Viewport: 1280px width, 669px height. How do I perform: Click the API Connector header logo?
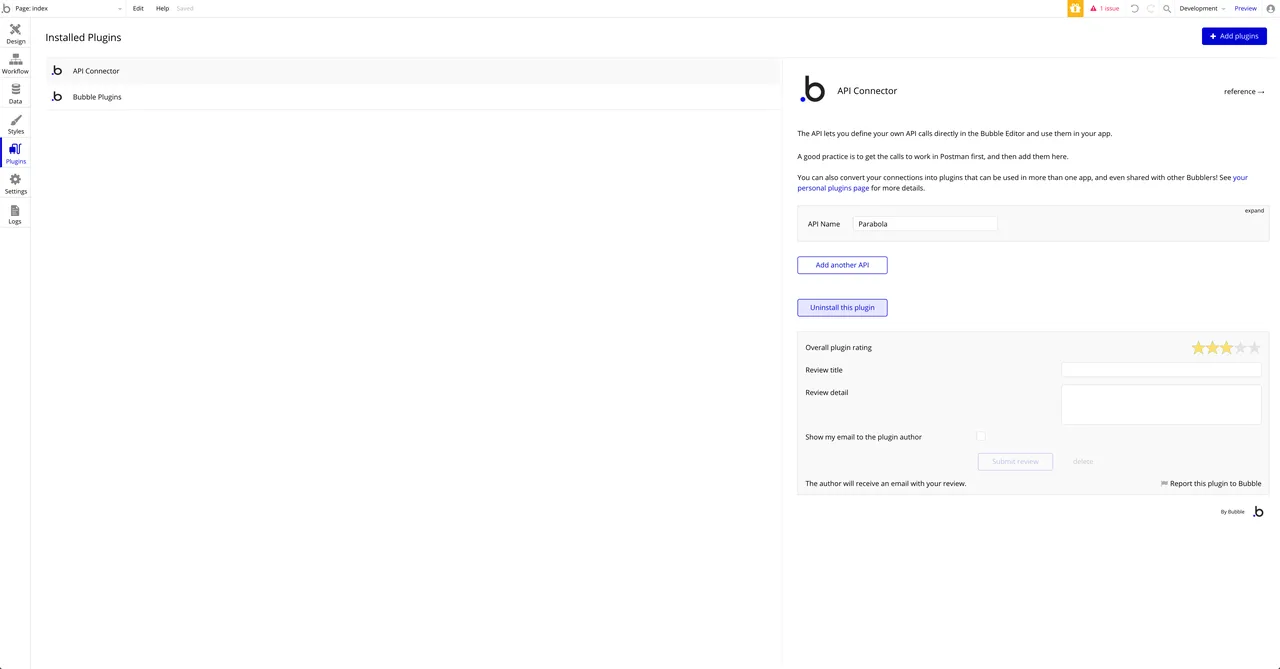click(812, 90)
